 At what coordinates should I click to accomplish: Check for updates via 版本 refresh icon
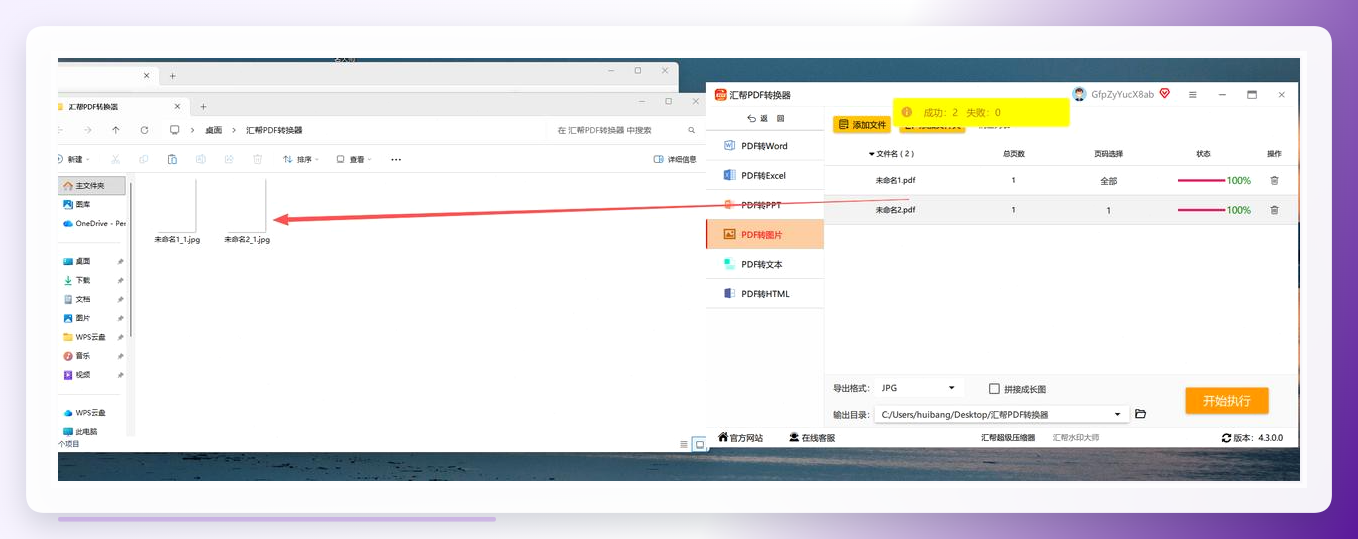(1227, 438)
